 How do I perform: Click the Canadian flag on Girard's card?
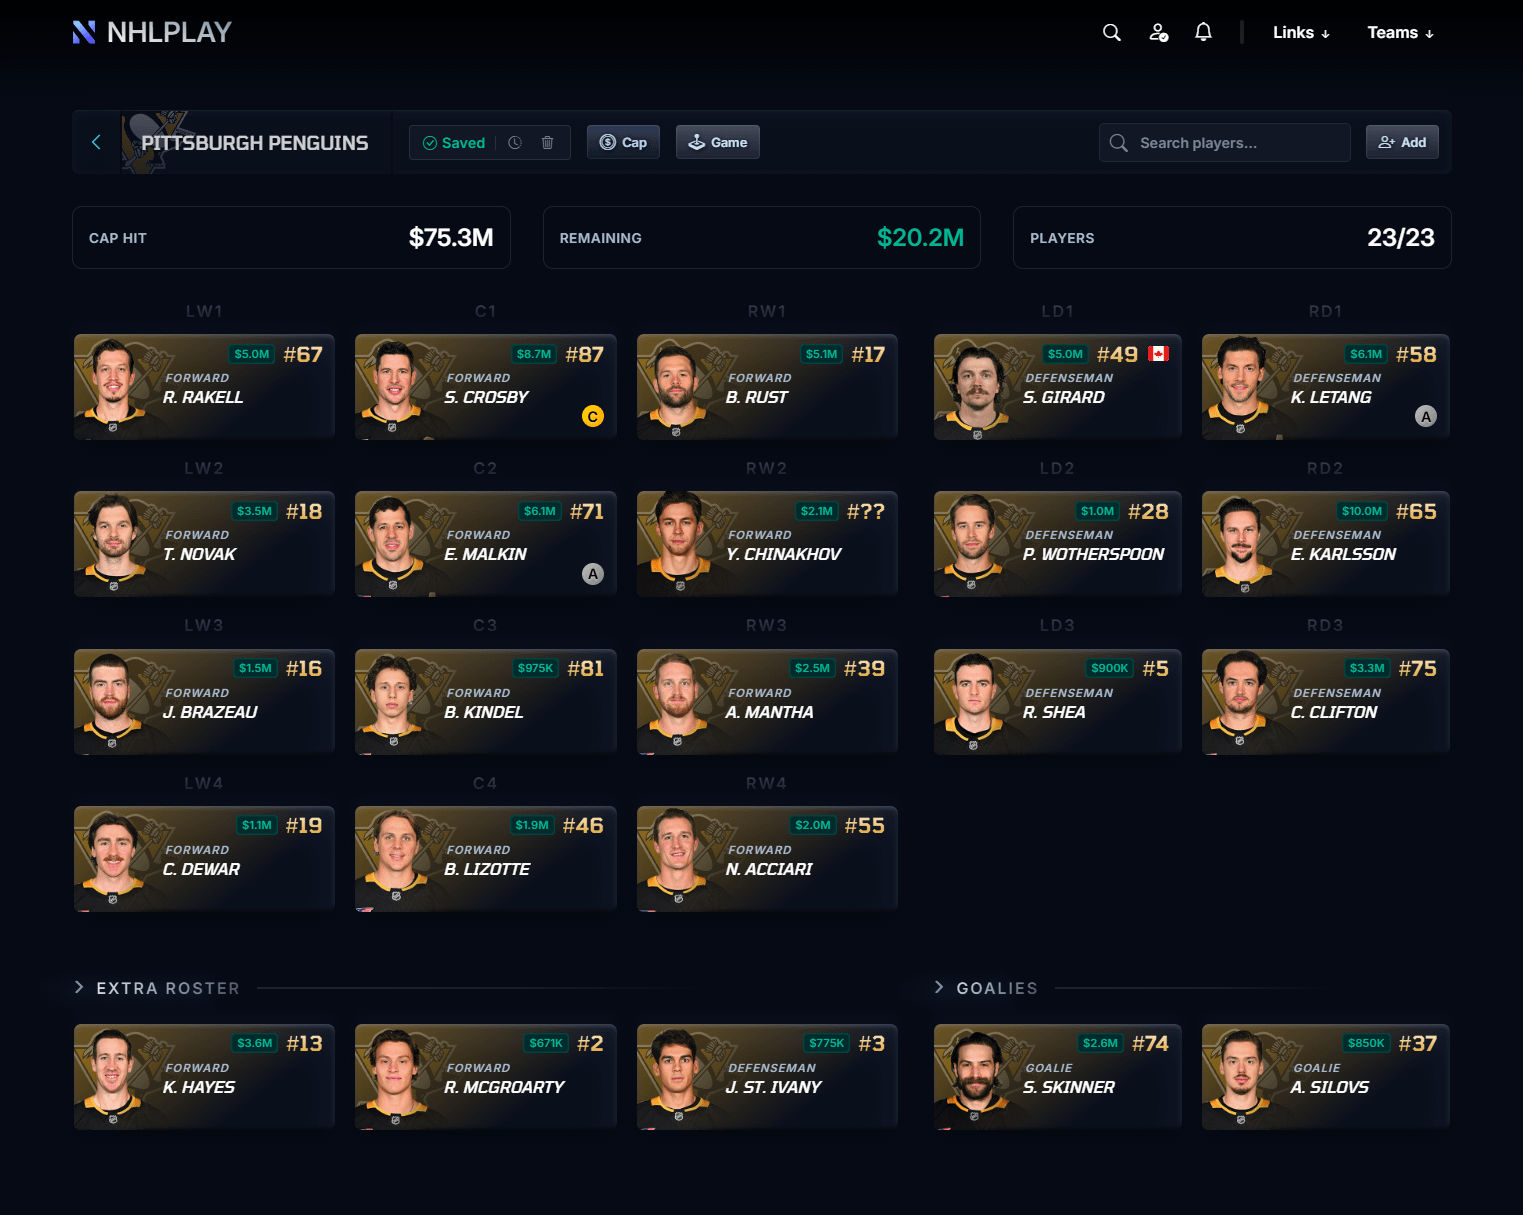coord(1158,354)
